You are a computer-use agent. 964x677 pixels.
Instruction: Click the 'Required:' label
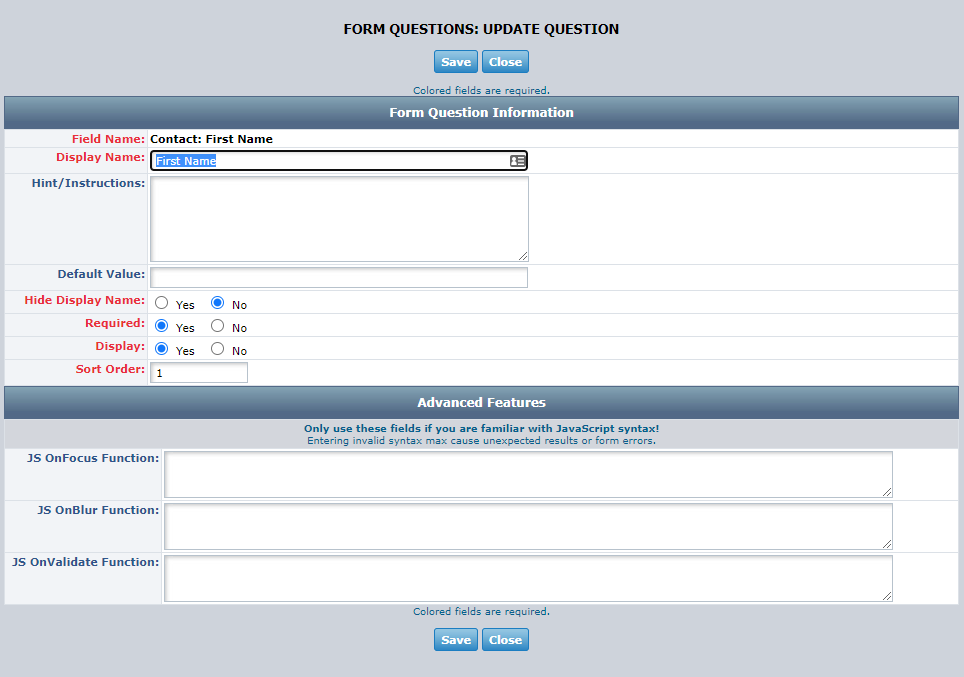click(115, 323)
